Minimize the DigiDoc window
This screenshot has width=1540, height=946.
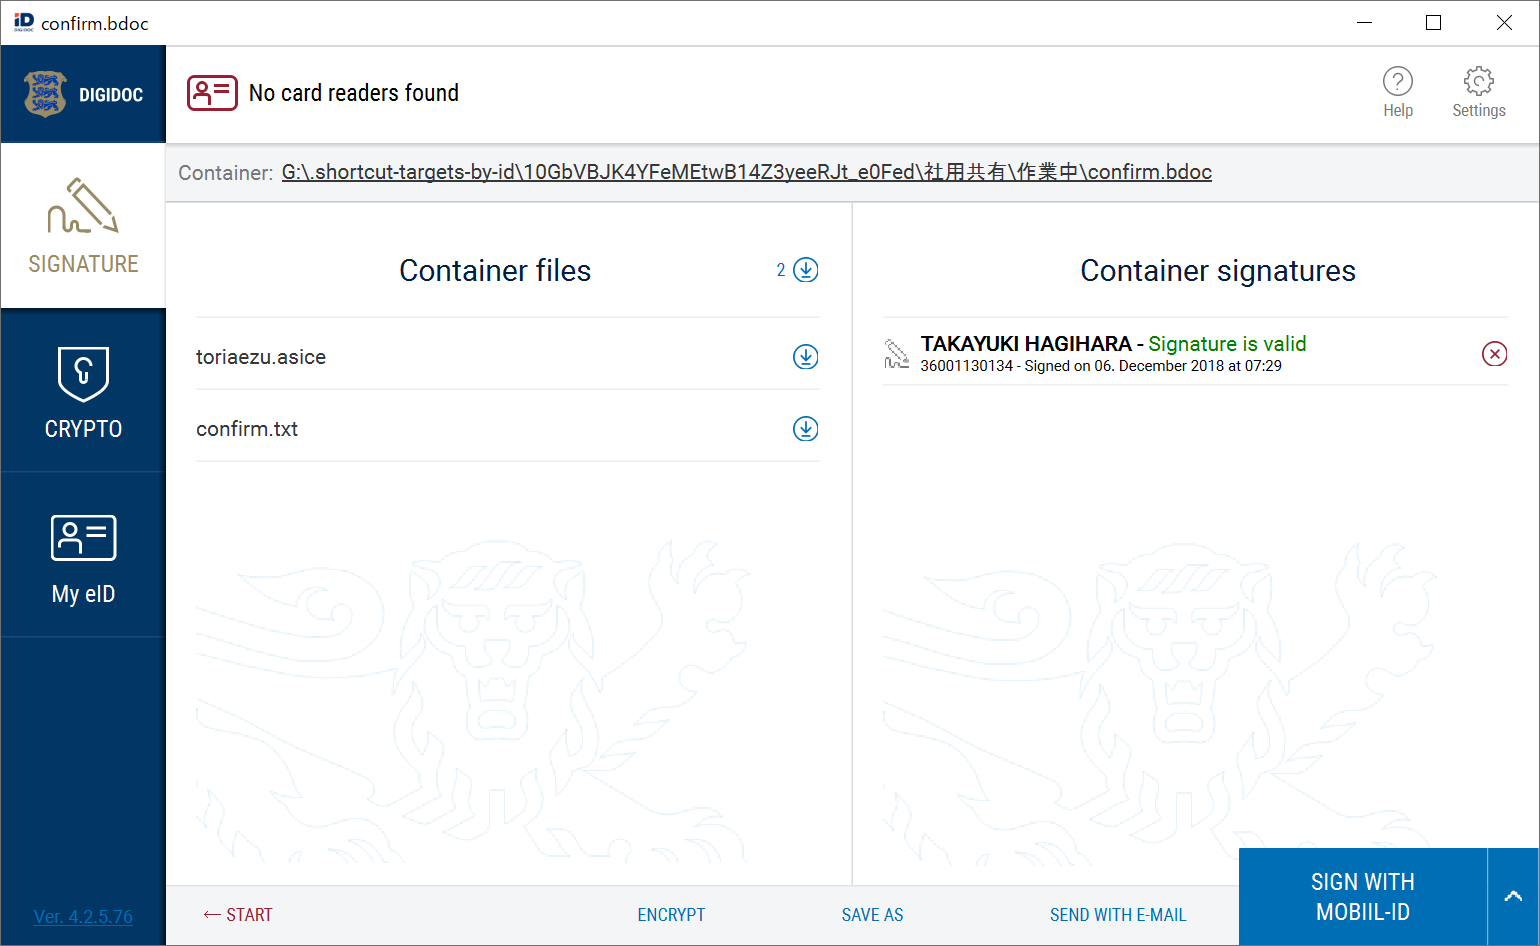tap(1364, 23)
